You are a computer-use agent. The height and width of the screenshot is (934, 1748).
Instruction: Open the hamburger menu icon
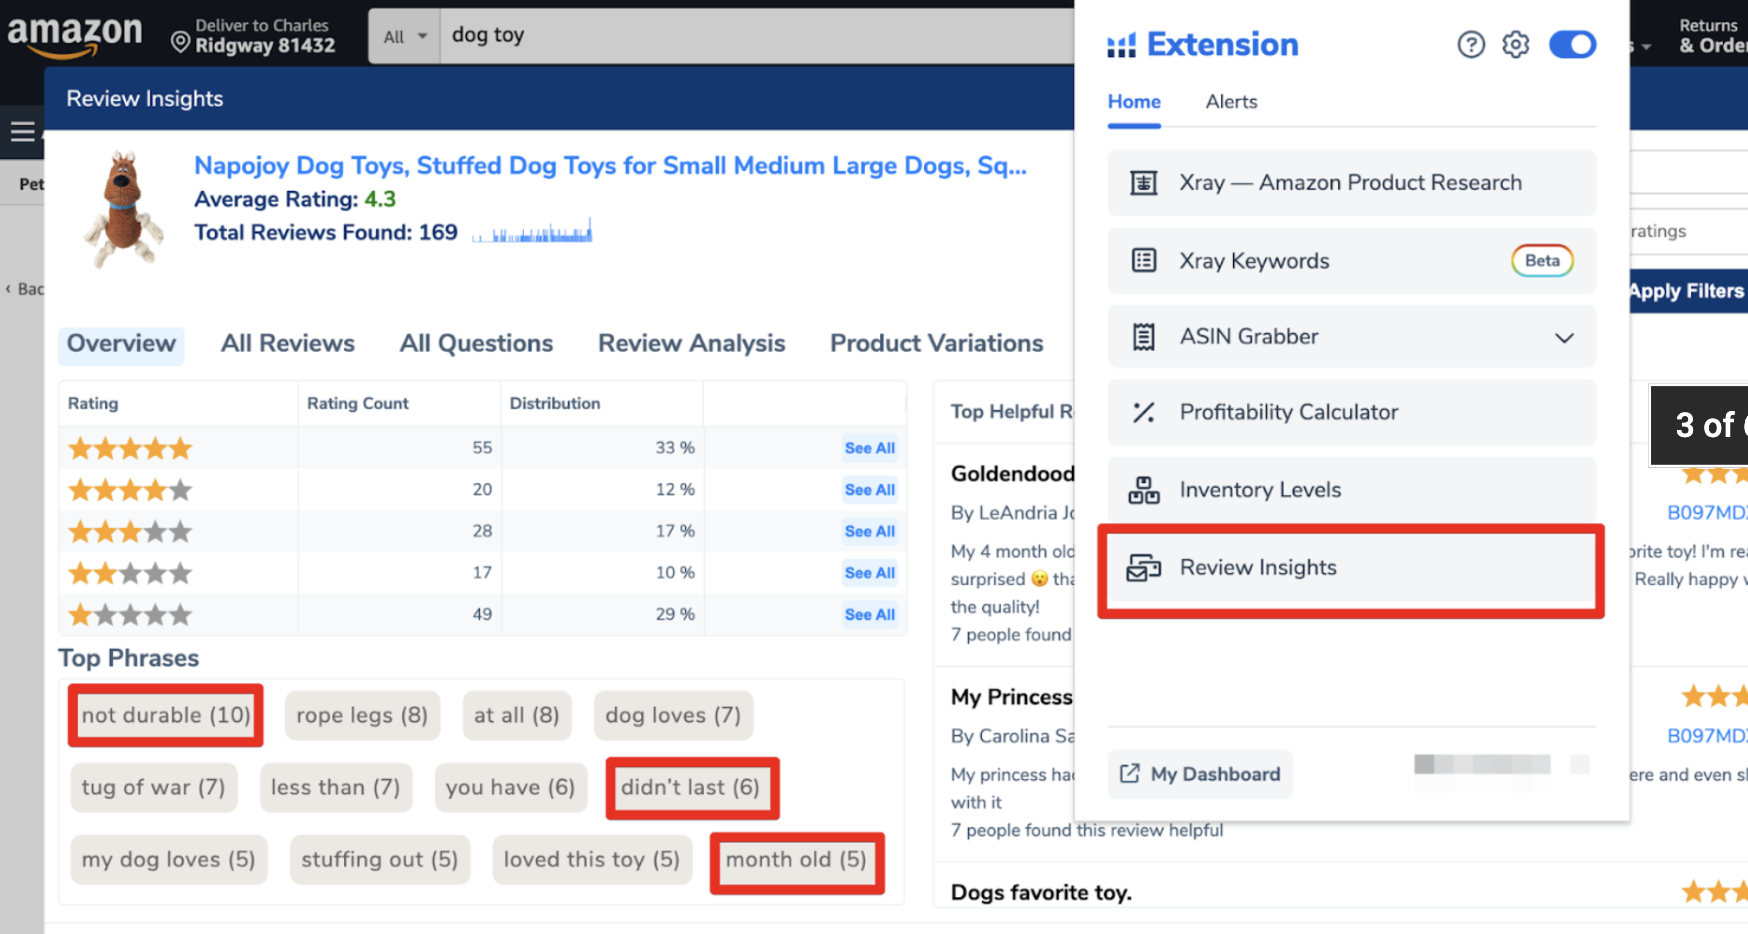click(22, 132)
